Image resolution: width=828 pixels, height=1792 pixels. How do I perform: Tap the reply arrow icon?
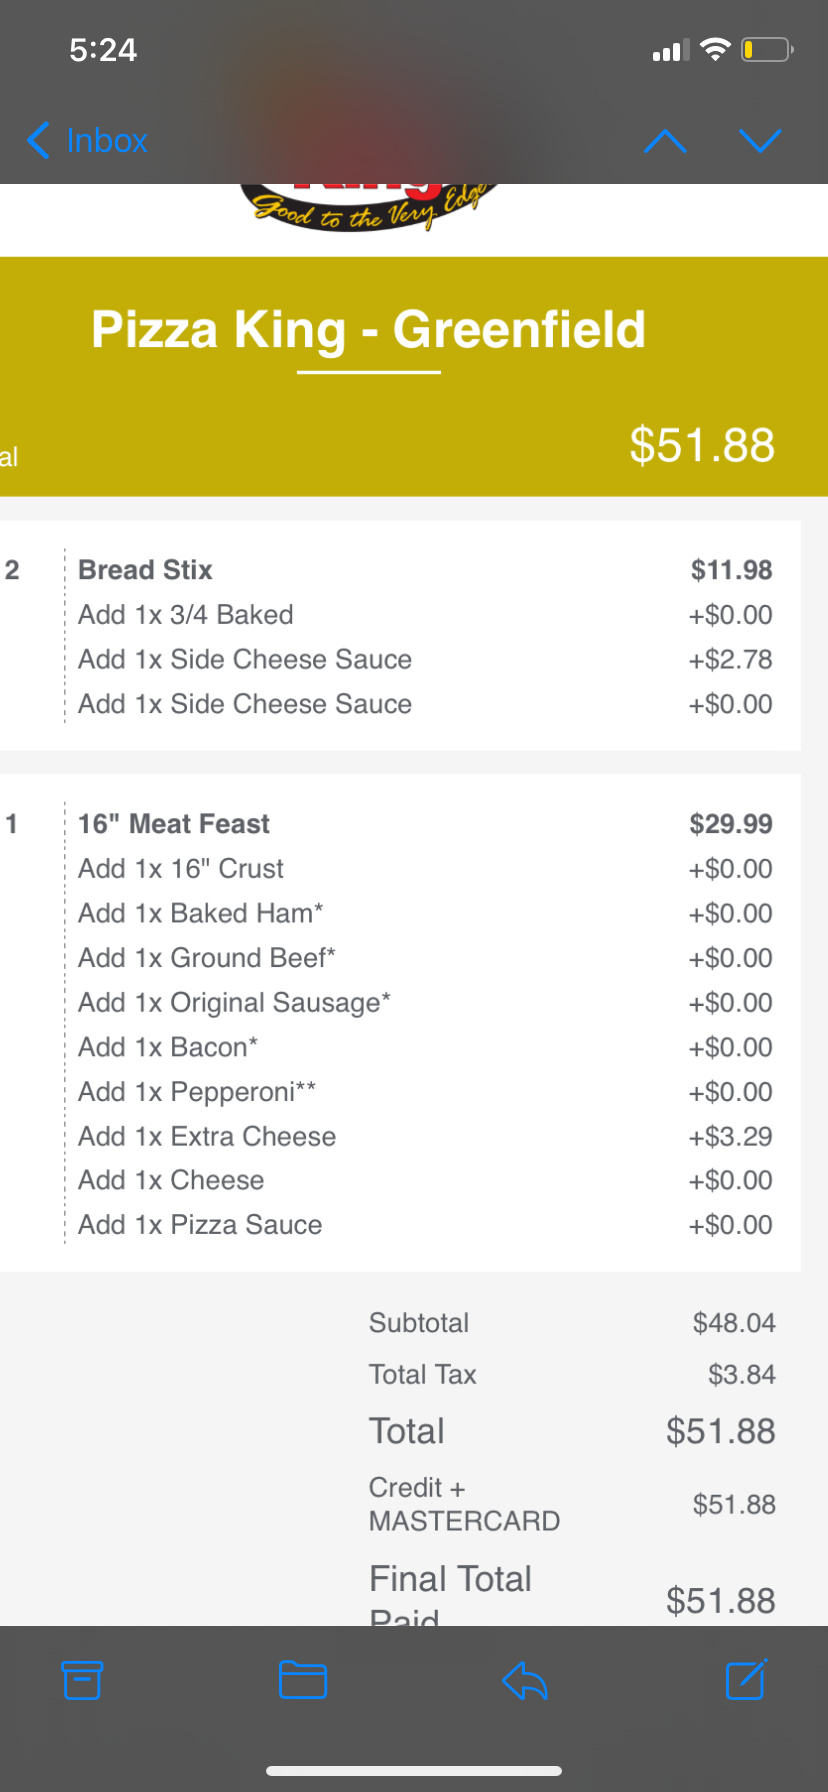[x=525, y=1680]
